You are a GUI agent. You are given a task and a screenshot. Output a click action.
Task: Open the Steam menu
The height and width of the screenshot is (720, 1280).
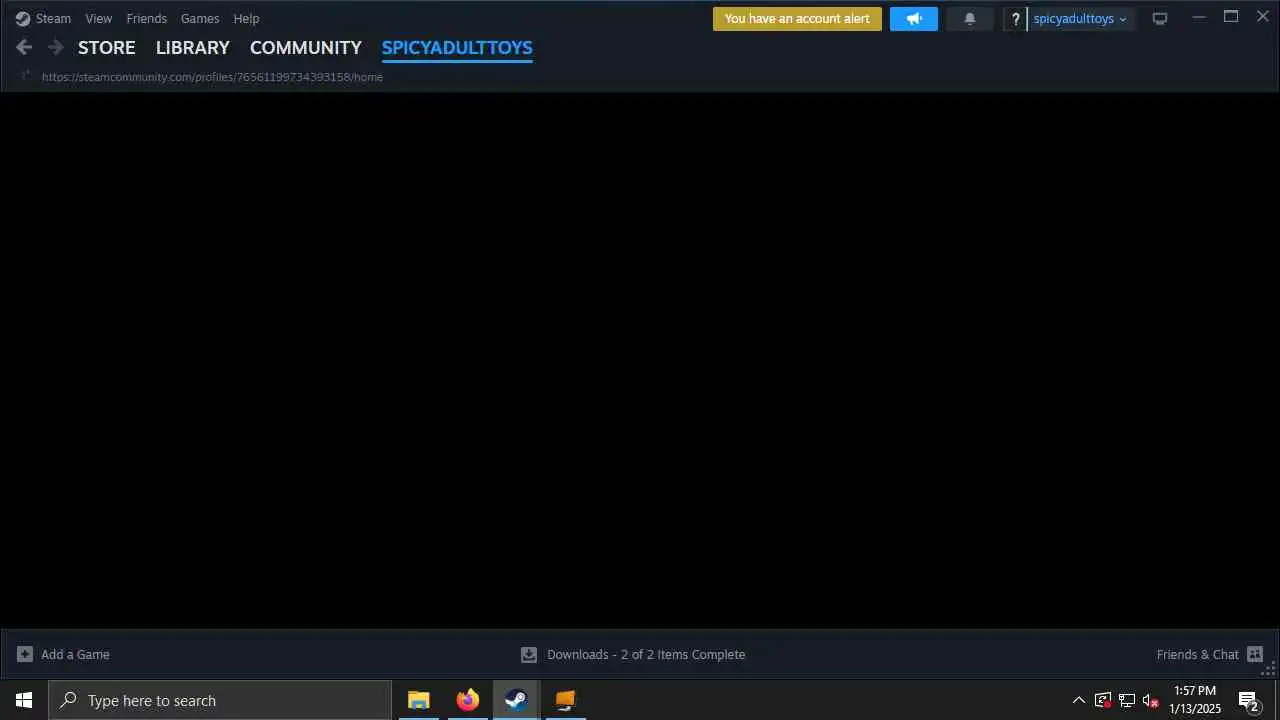(x=43, y=18)
